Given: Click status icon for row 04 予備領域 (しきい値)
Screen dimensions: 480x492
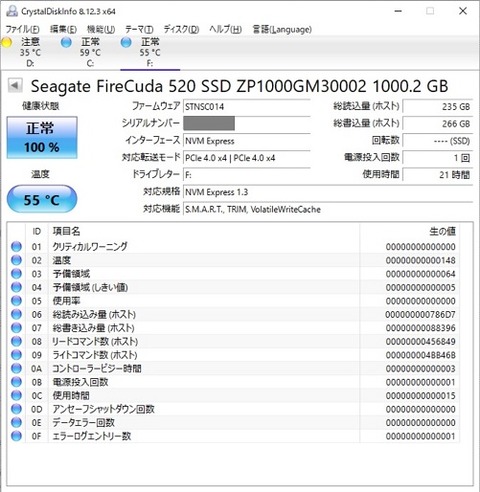Looking at the screenshot, I should pyautogui.click(x=16, y=287).
